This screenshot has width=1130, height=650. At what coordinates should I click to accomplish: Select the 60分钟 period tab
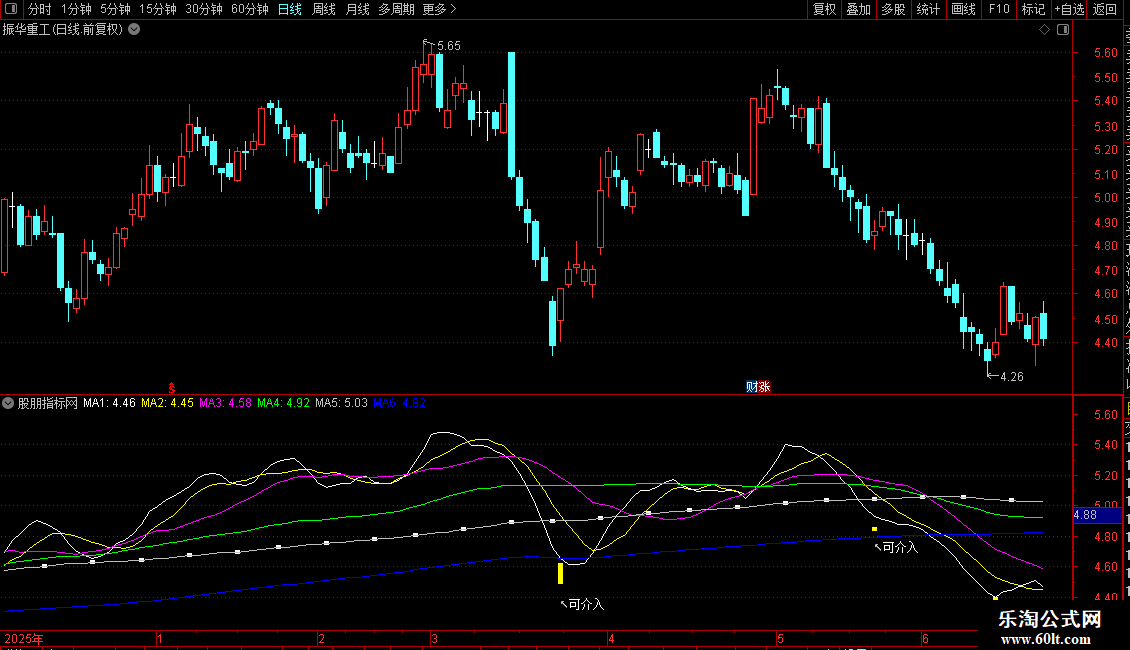point(249,9)
